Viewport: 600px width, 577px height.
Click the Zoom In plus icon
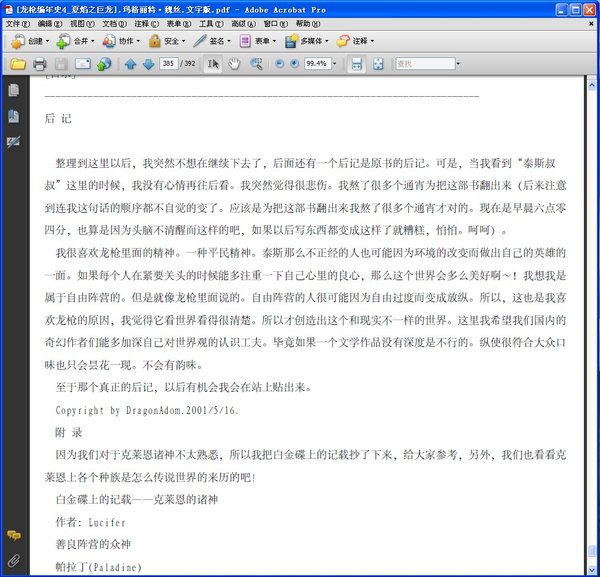pyautogui.click(x=294, y=64)
